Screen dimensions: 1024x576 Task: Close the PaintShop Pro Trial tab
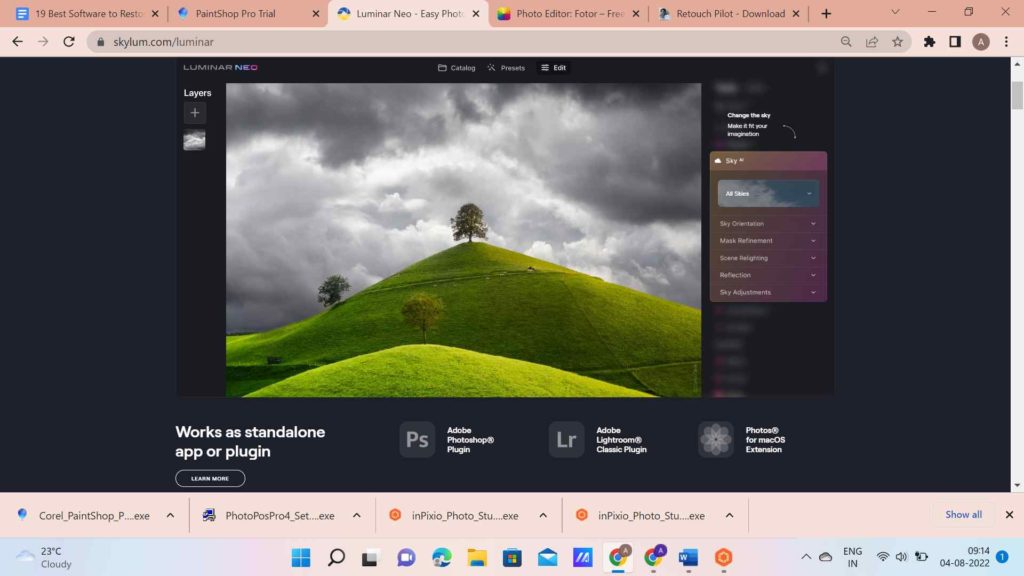coord(316,14)
